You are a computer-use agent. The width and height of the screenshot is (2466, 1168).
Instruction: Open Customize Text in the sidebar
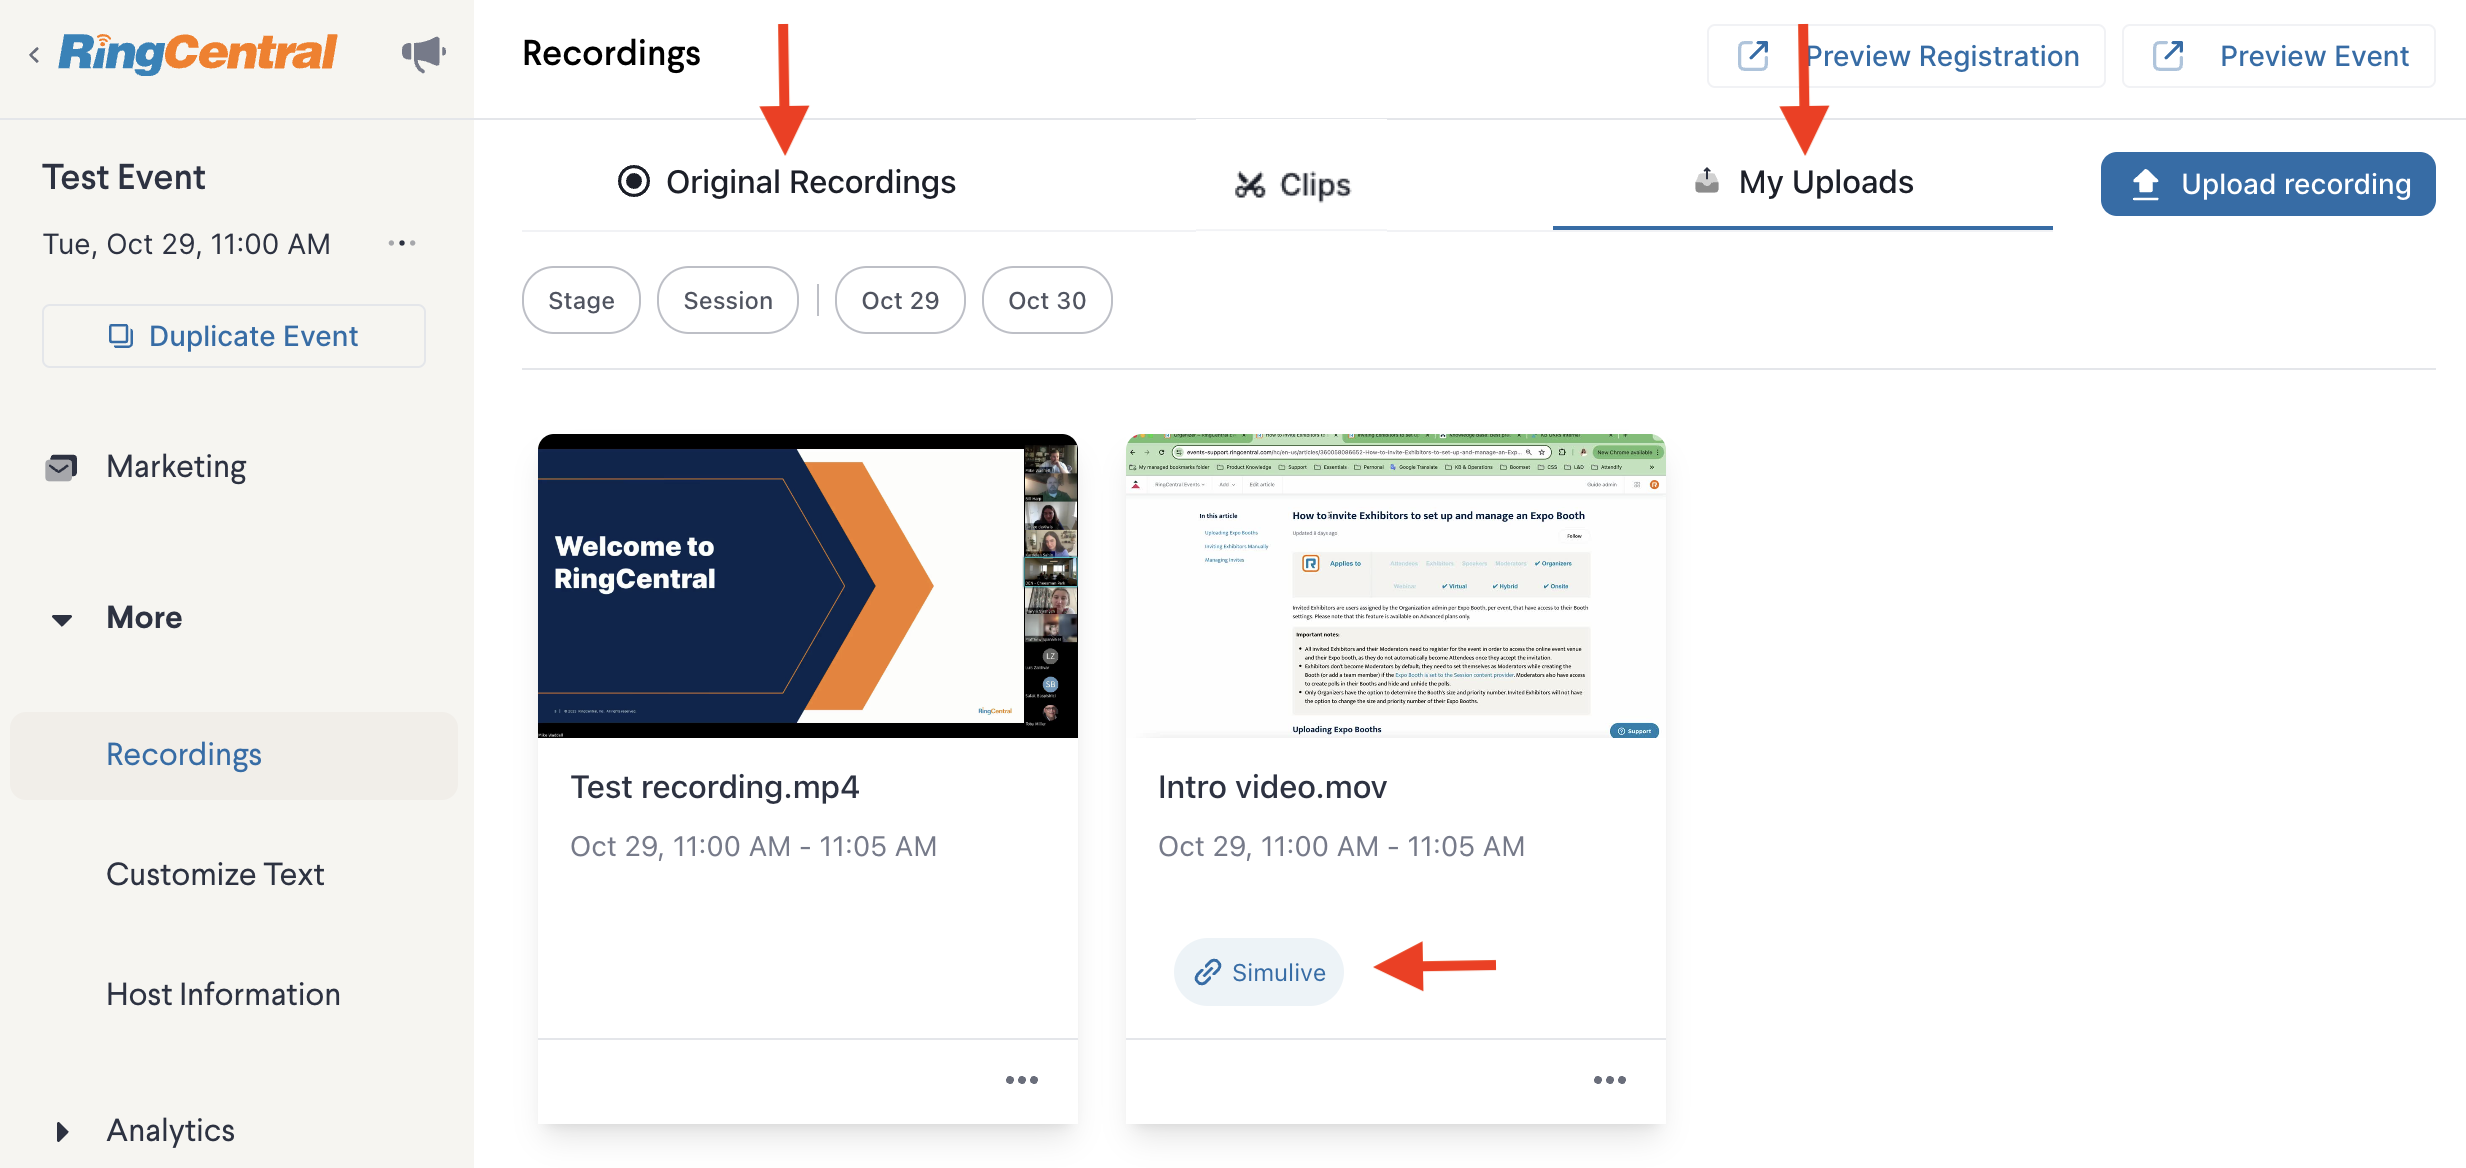[215, 875]
